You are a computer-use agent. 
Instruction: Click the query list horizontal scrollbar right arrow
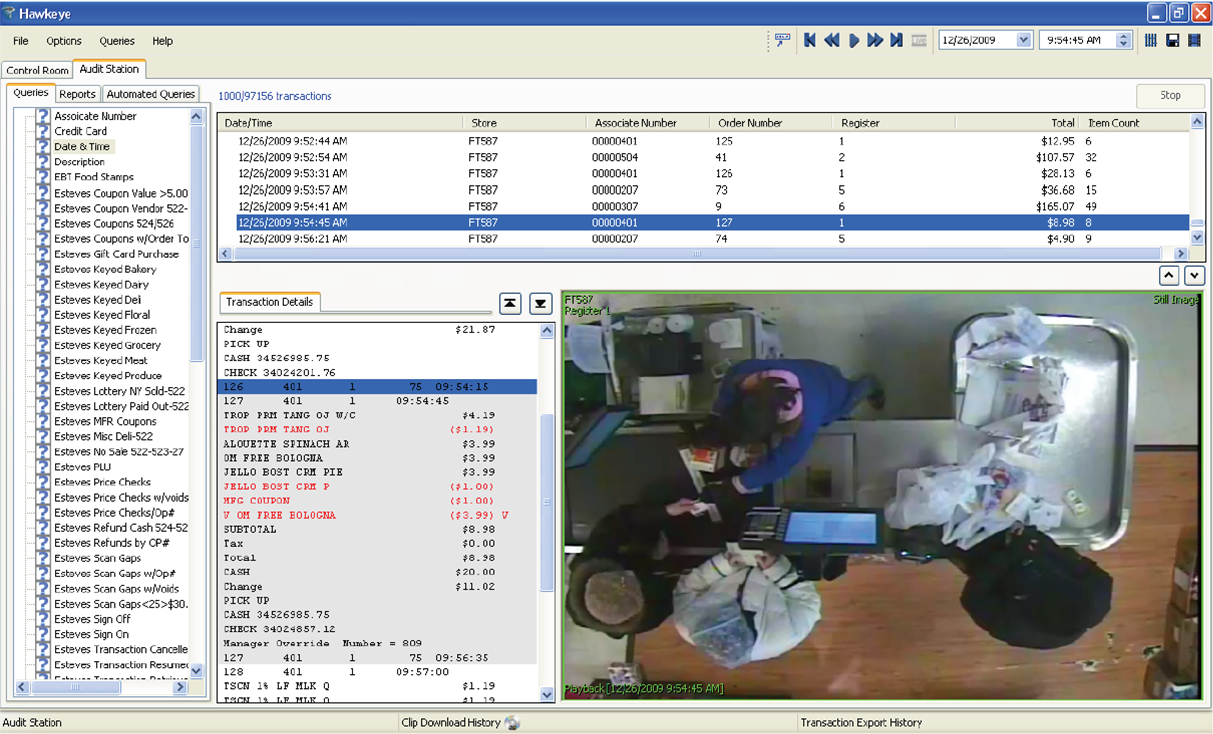point(180,687)
